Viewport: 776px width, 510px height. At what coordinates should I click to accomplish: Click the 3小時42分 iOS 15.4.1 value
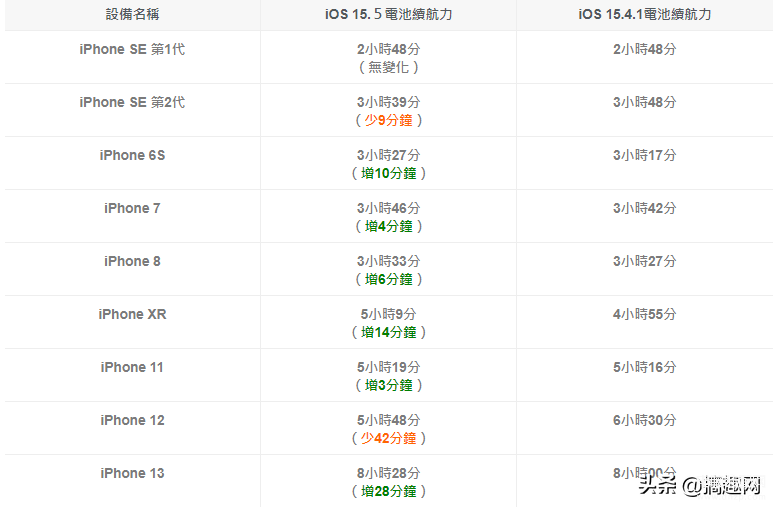(x=644, y=208)
